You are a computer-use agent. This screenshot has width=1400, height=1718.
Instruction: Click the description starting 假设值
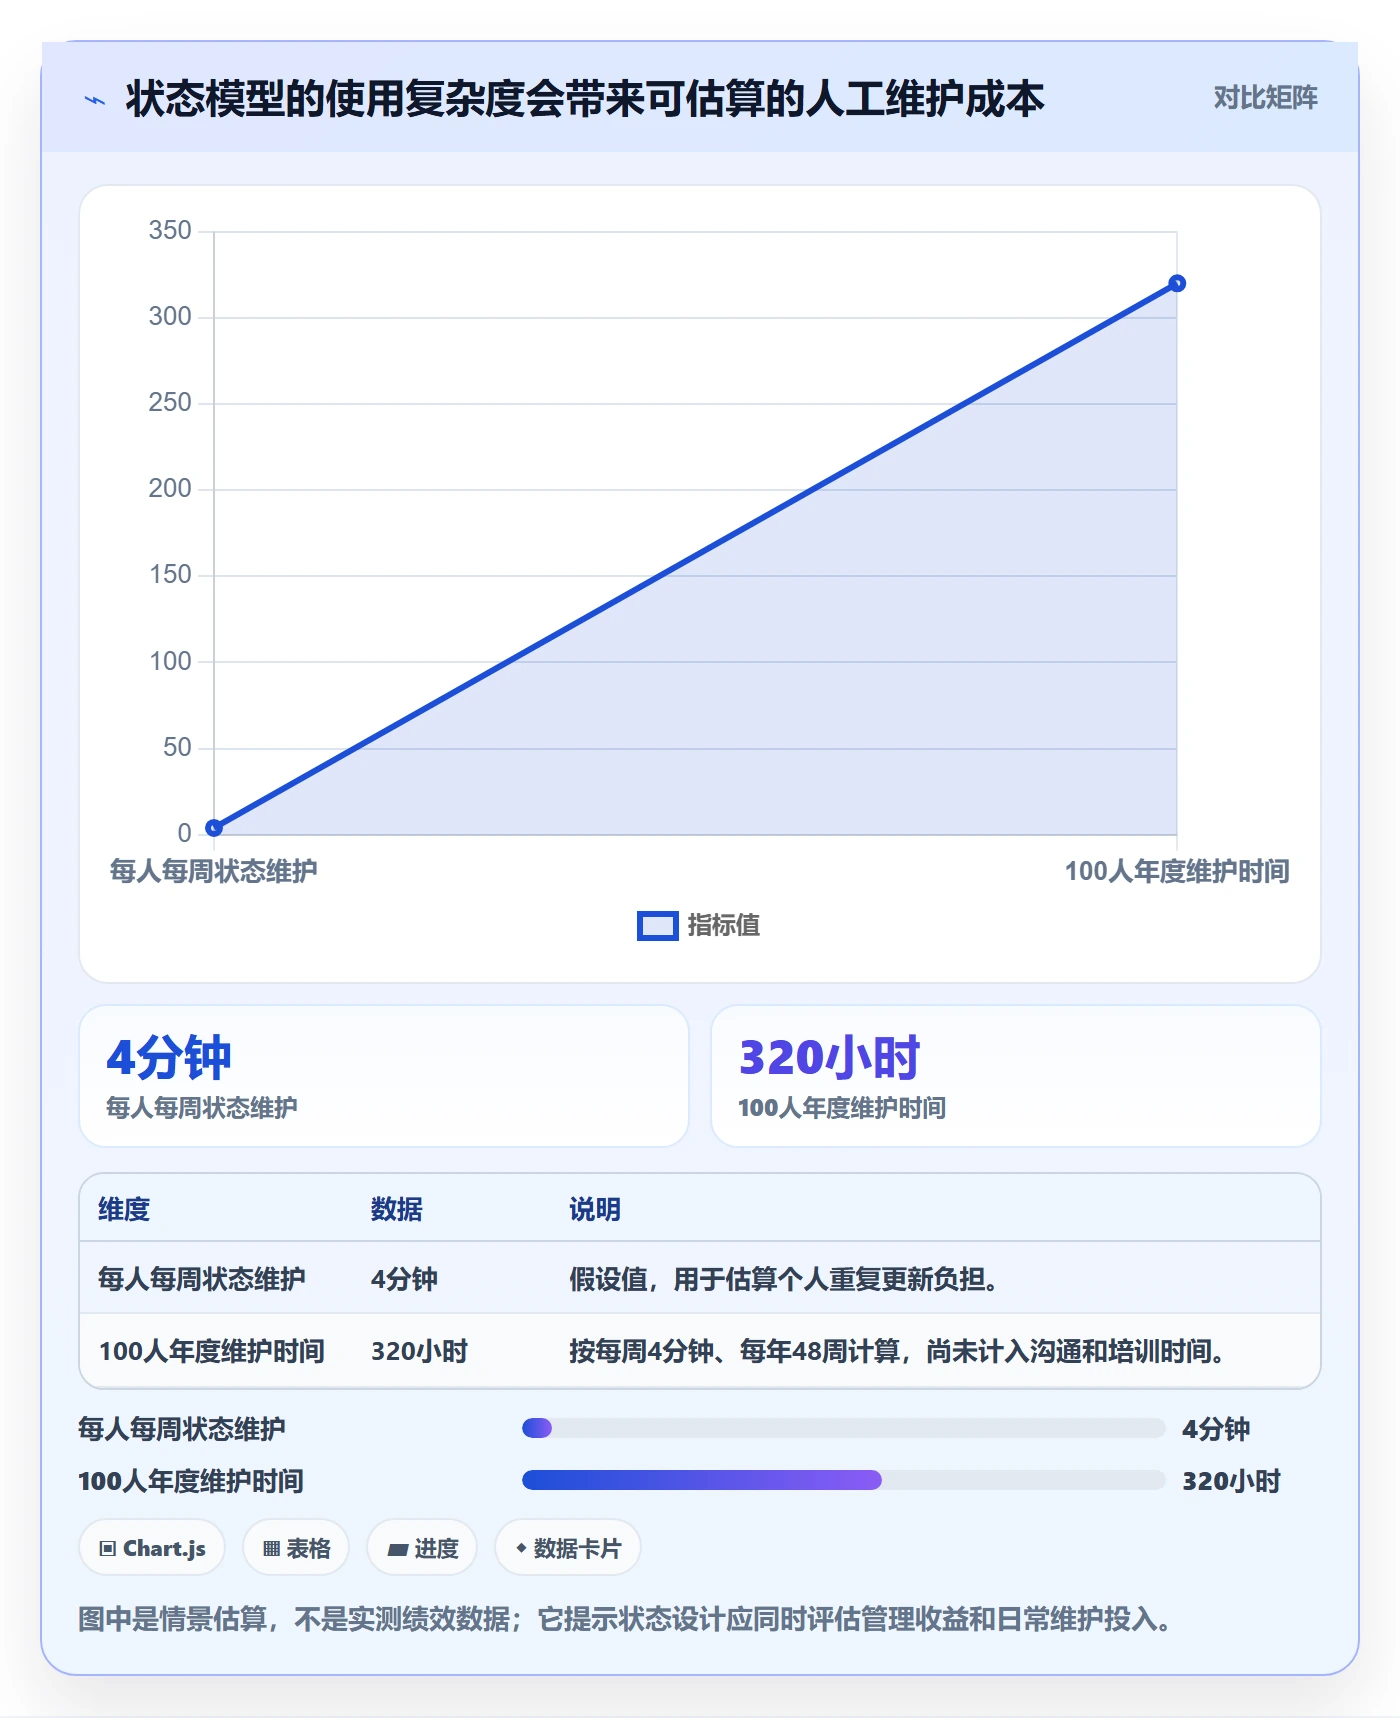tap(787, 1279)
